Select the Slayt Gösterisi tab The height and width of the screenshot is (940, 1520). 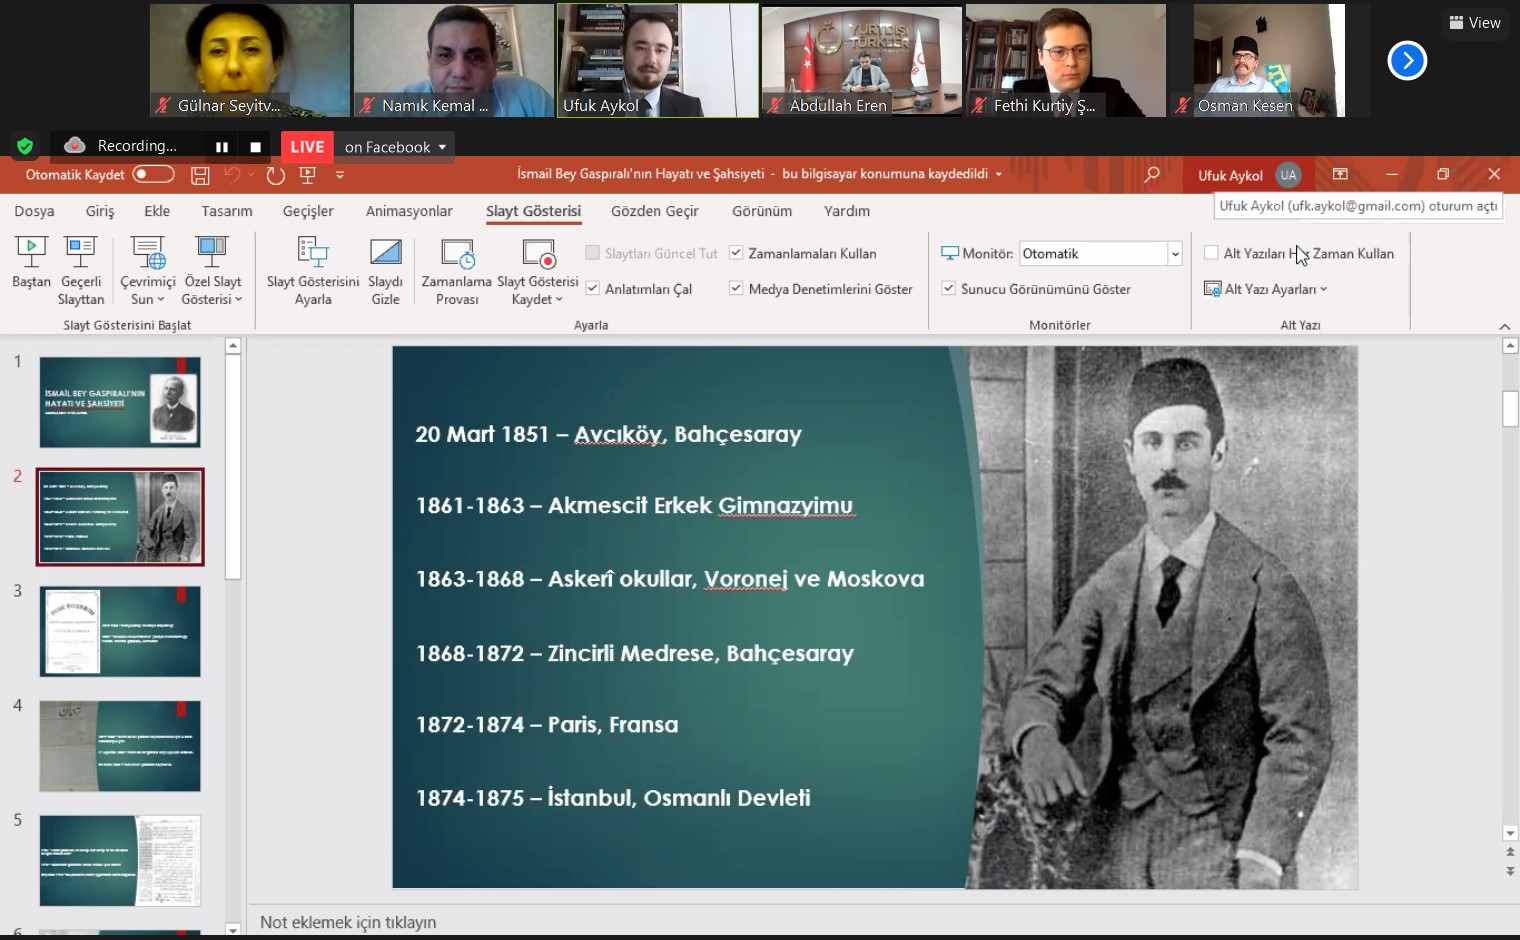tap(534, 211)
